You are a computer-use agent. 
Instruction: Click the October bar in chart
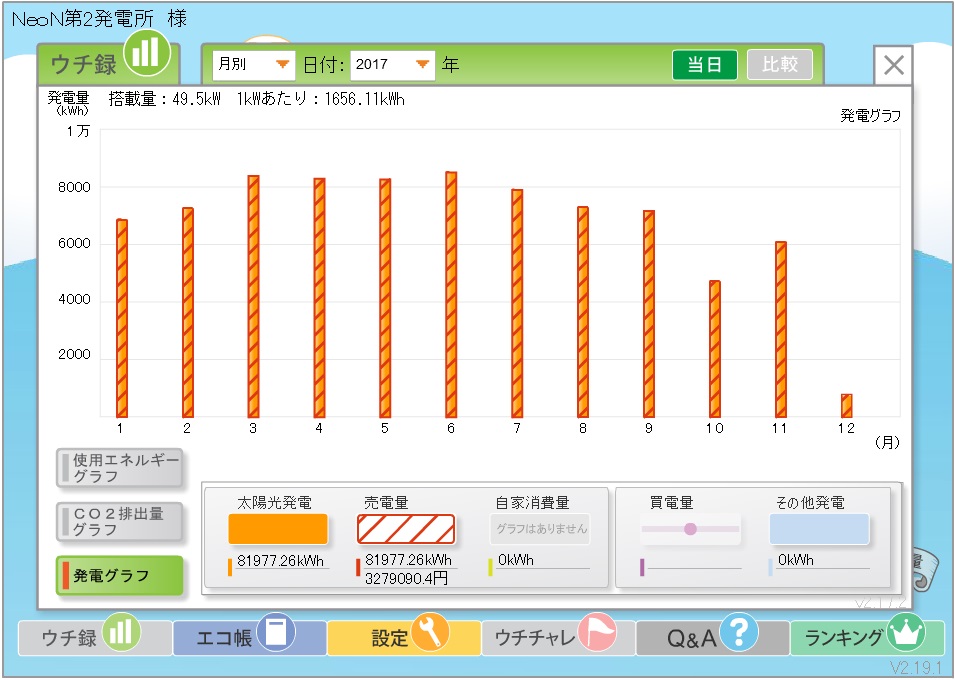click(x=715, y=349)
